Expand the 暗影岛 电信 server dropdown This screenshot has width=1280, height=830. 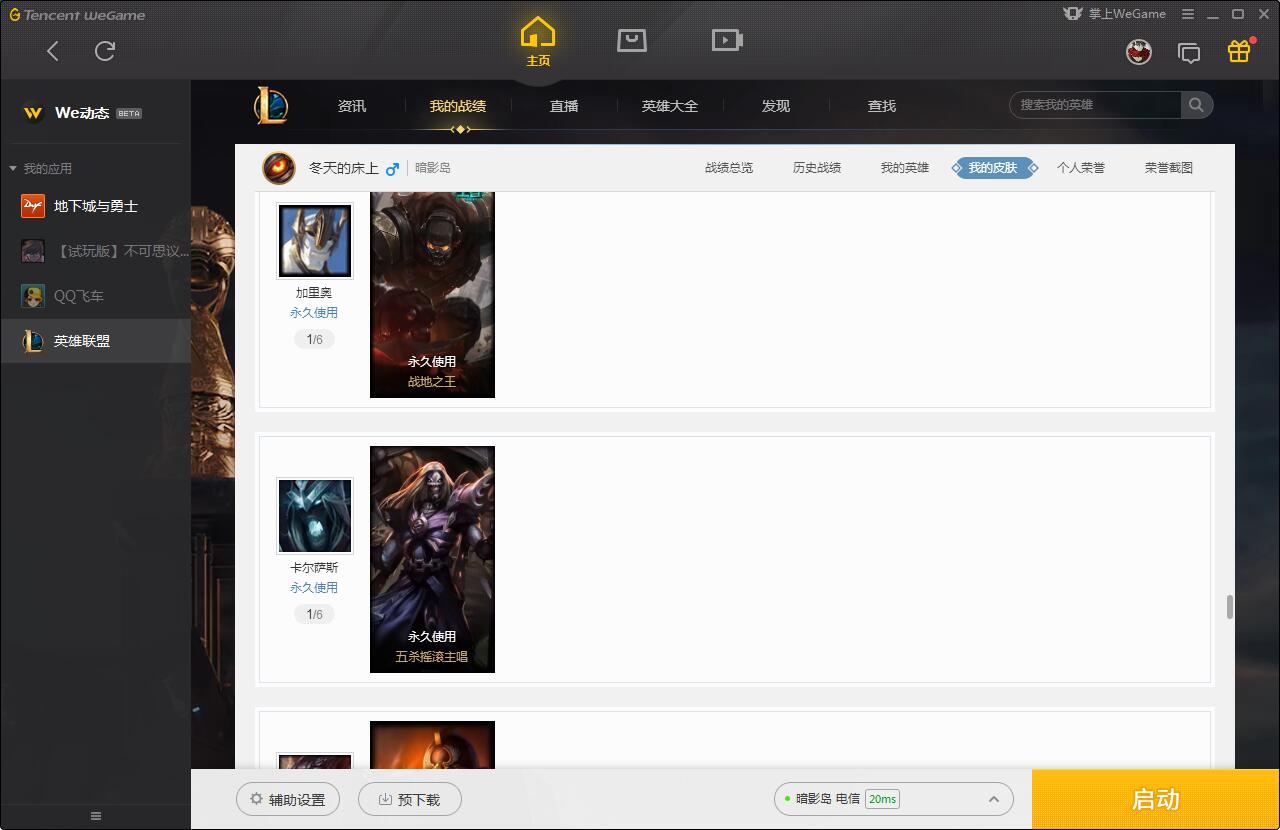pyautogui.click(x=894, y=799)
